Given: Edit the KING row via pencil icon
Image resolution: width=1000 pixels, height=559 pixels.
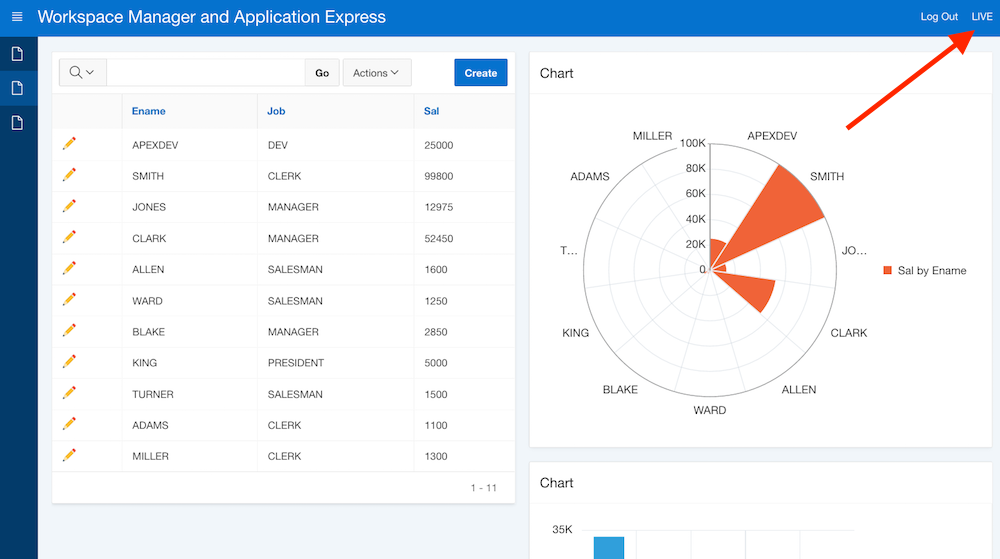Looking at the screenshot, I should point(69,362).
